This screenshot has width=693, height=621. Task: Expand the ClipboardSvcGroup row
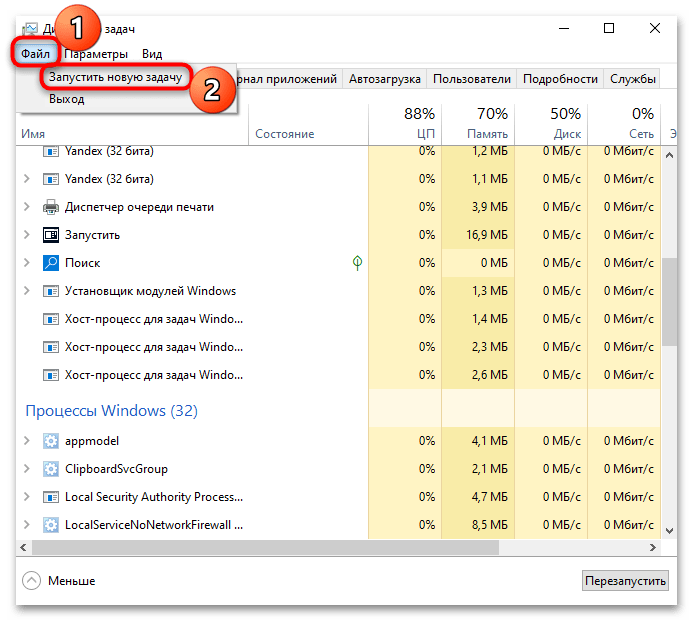[27, 469]
